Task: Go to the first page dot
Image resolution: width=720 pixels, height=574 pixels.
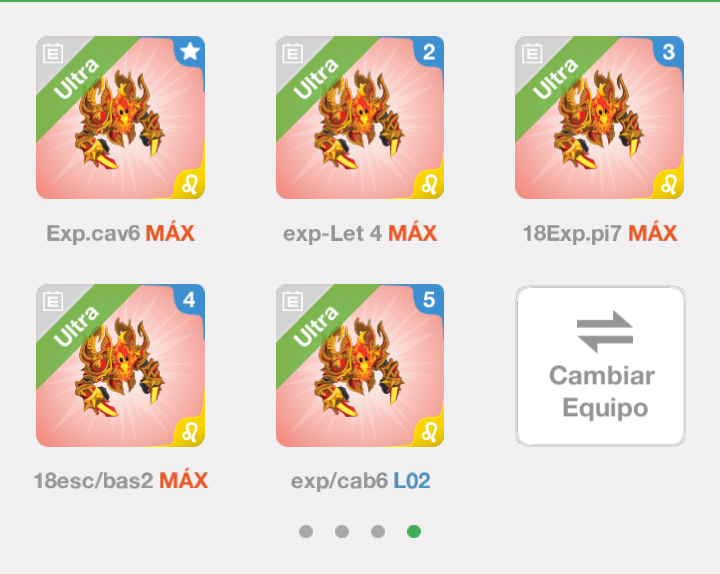Action: (306, 531)
